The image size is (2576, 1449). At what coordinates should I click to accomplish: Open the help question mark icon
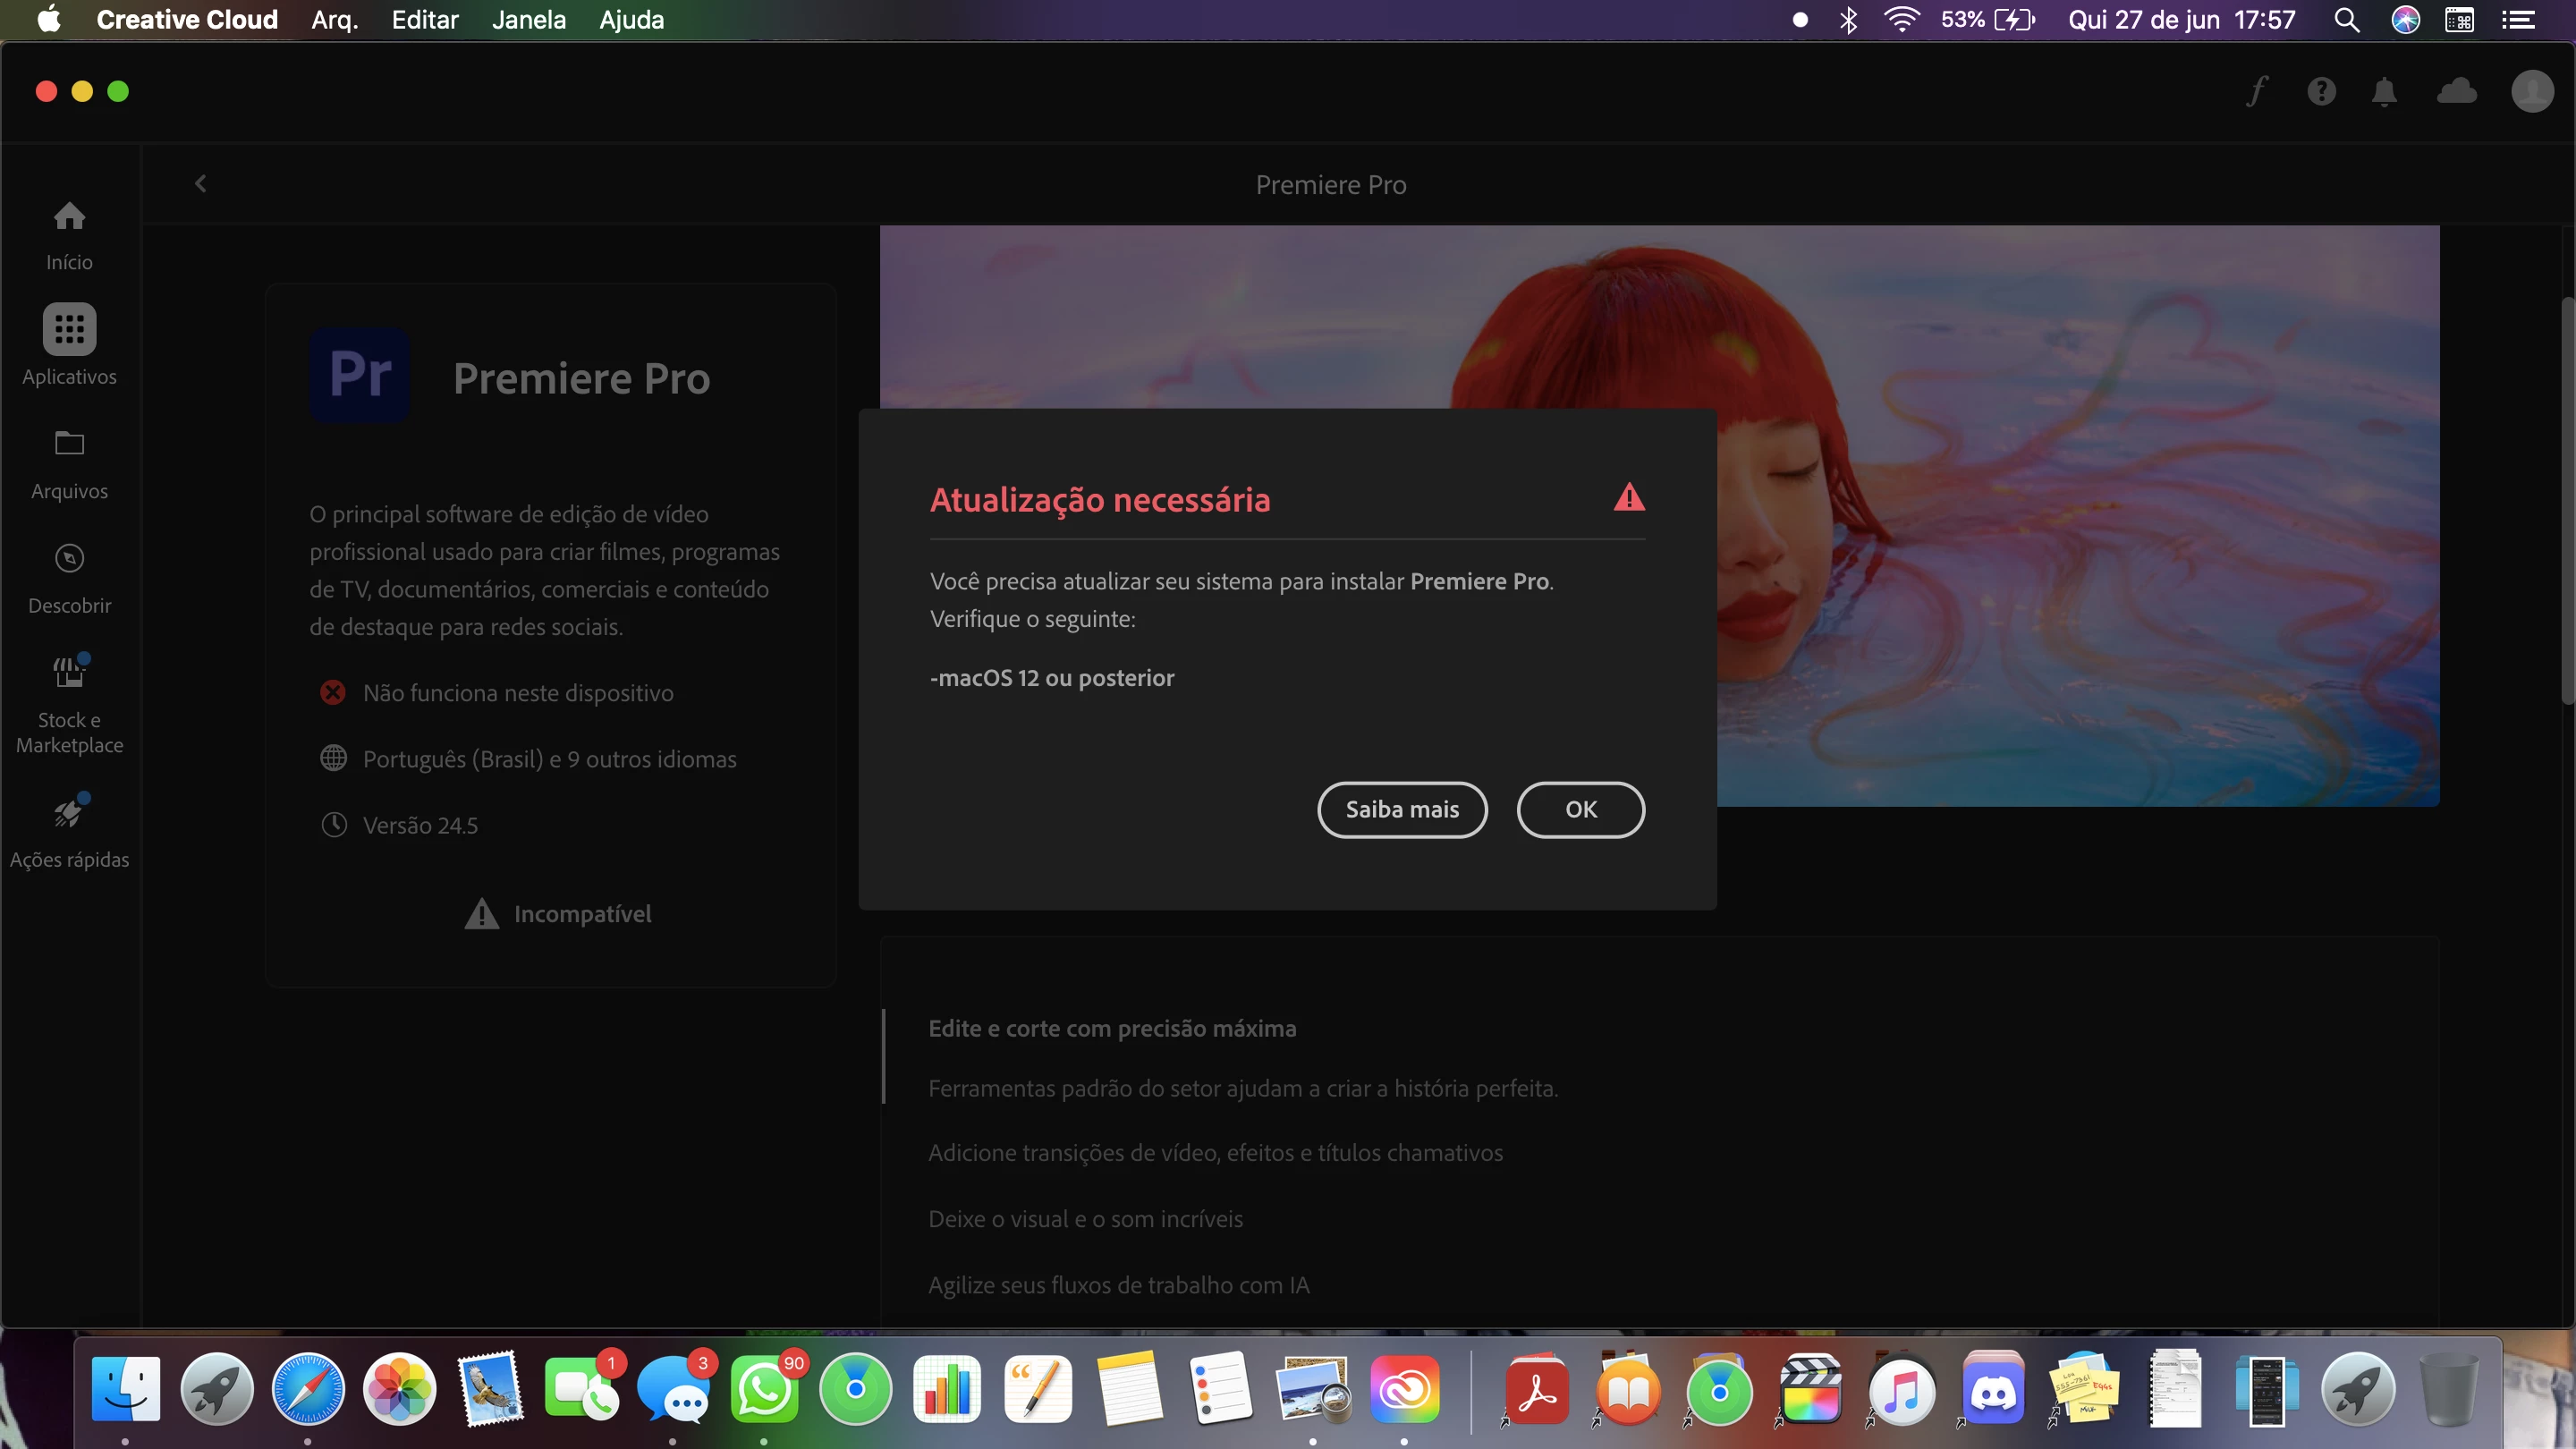[x=2321, y=92]
